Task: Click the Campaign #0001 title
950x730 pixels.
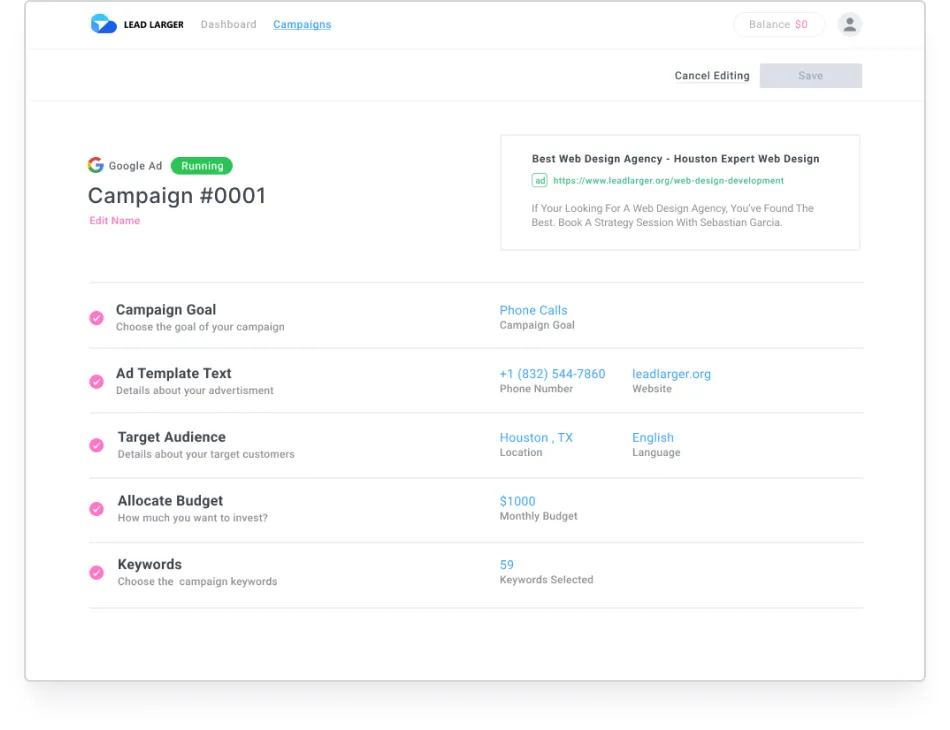Action: 177,196
